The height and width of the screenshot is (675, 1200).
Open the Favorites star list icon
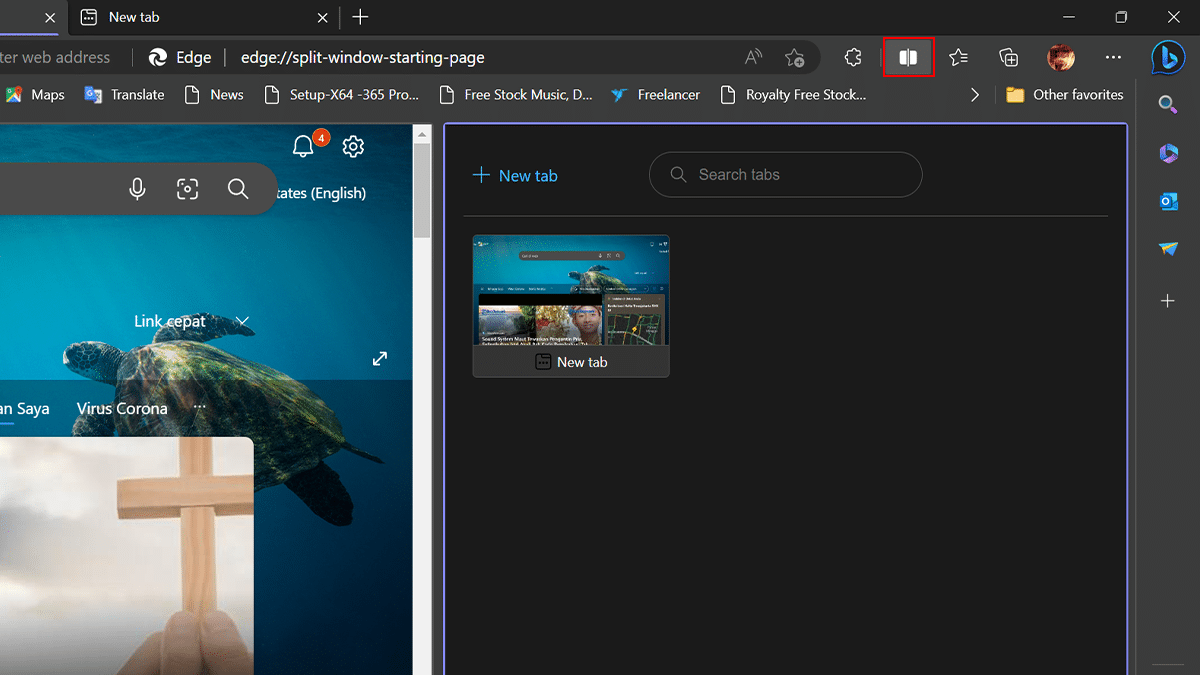(x=958, y=58)
